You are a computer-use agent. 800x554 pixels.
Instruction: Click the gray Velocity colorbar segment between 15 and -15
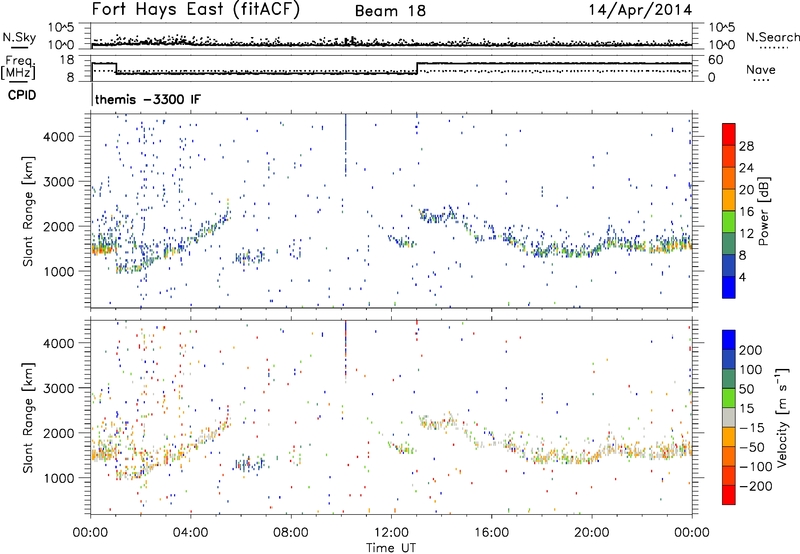(x=729, y=417)
